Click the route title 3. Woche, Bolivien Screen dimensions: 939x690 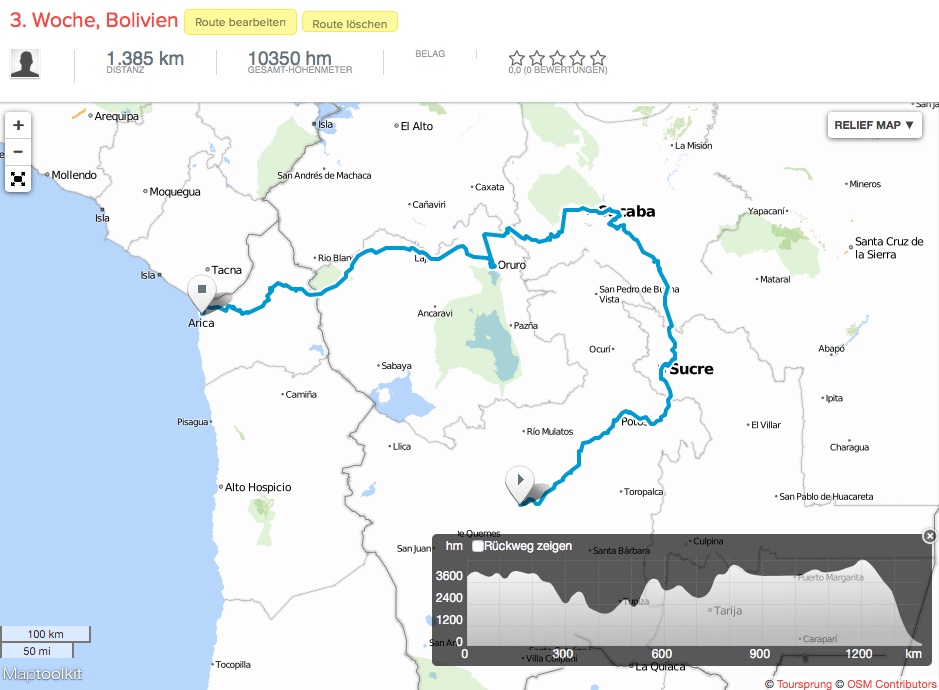(94, 21)
